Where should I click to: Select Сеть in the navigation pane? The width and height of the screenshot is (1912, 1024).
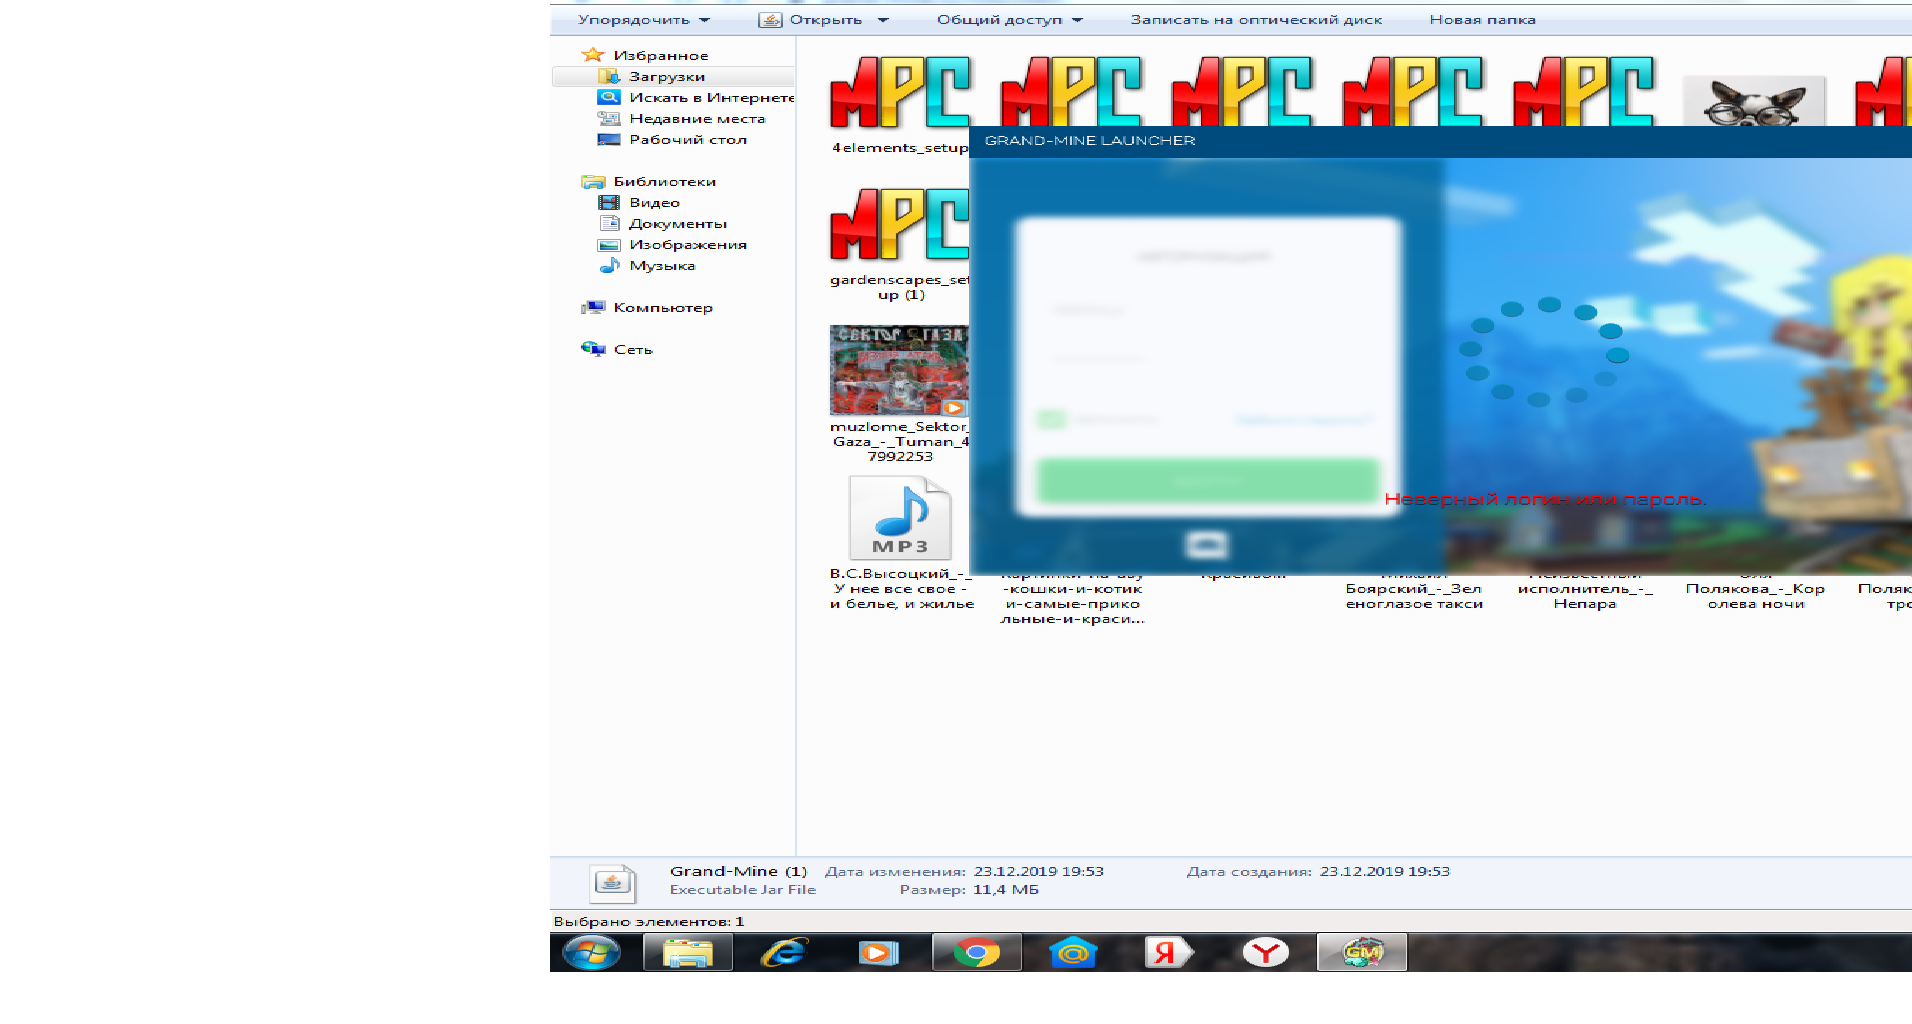point(633,349)
